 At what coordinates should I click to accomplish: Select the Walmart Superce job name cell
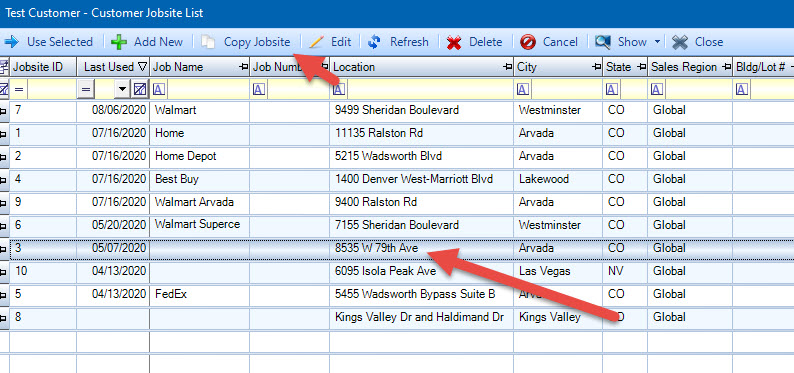(x=200, y=225)
